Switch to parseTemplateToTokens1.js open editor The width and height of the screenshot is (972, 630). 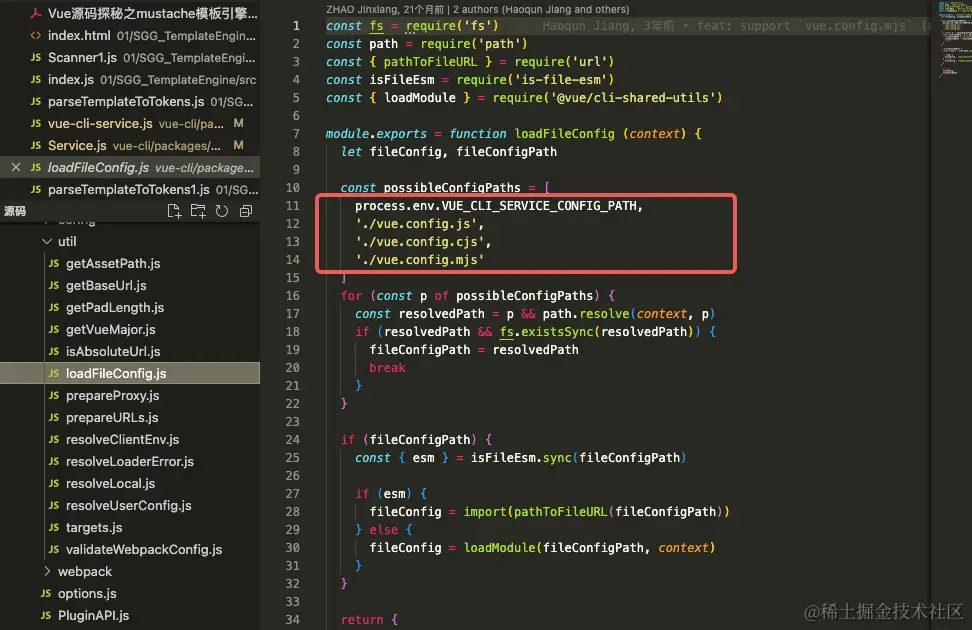point(130,190)
